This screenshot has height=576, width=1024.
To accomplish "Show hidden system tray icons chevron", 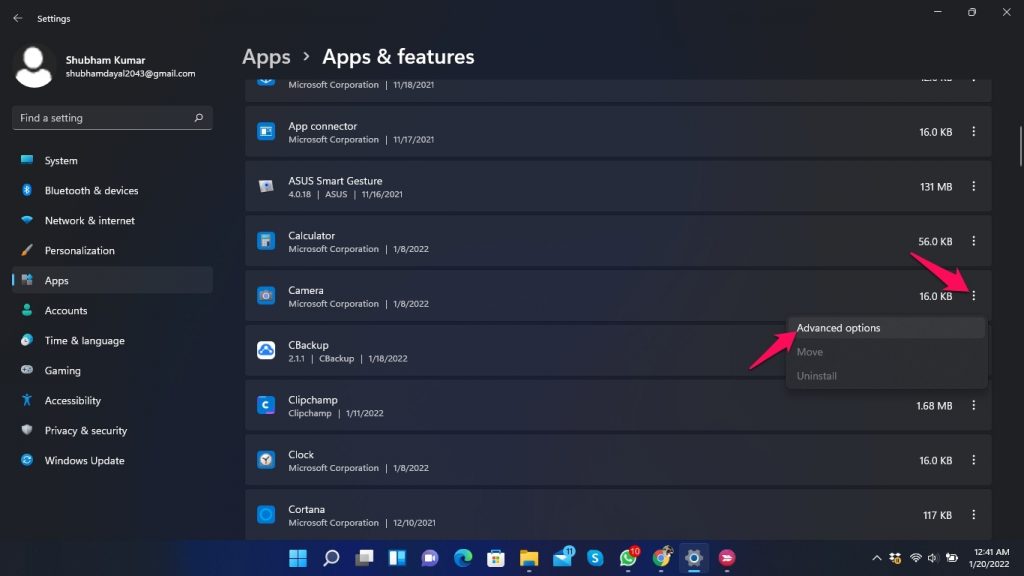I will (x=877, y=557).
